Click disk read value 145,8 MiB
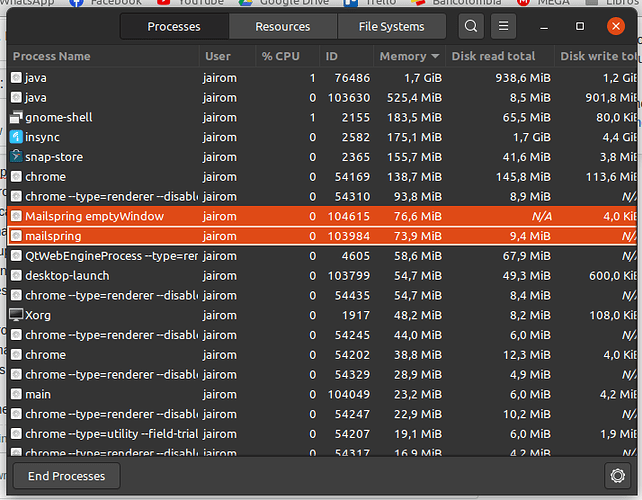The image size is (642, 500). 523,176
